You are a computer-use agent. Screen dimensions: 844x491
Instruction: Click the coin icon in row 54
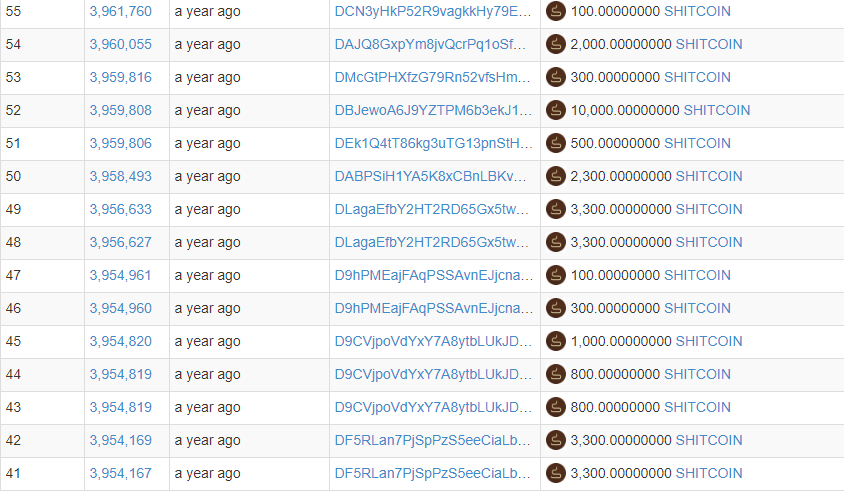[x=555, y=44]
